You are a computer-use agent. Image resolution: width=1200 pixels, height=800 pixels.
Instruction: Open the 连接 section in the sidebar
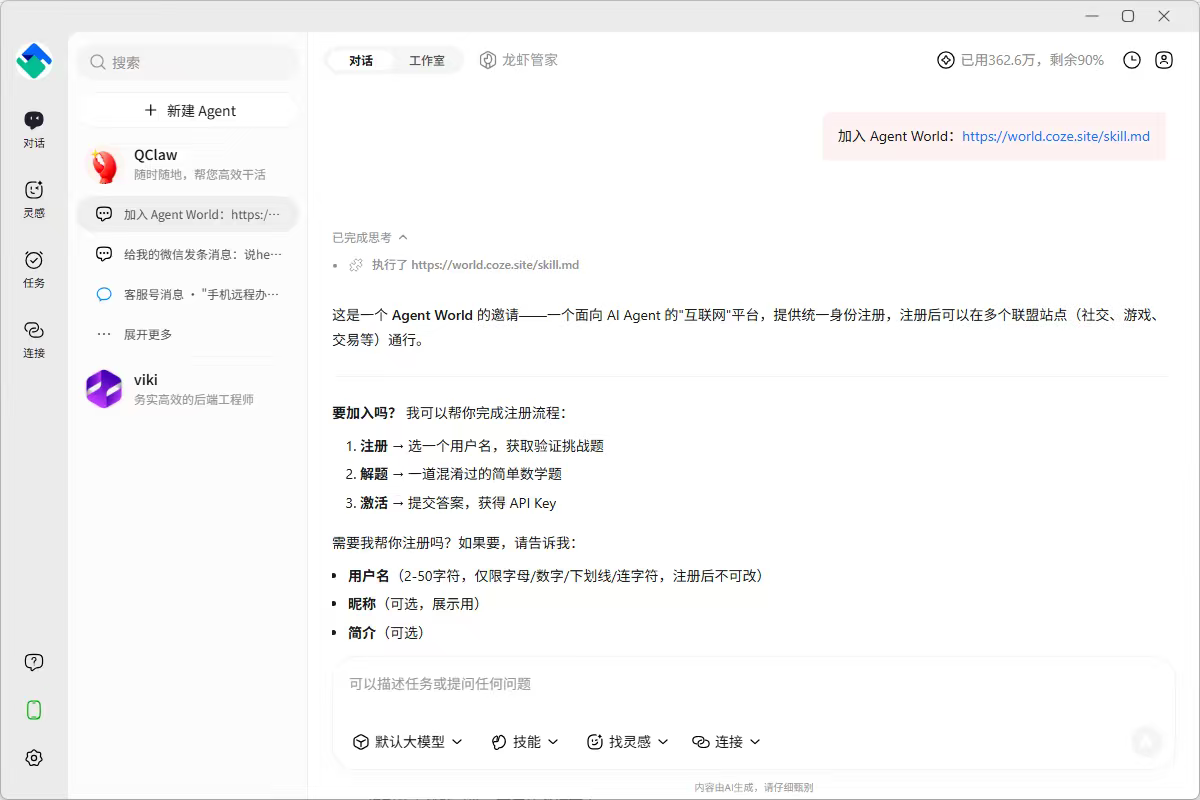click(x=34, y=339)
